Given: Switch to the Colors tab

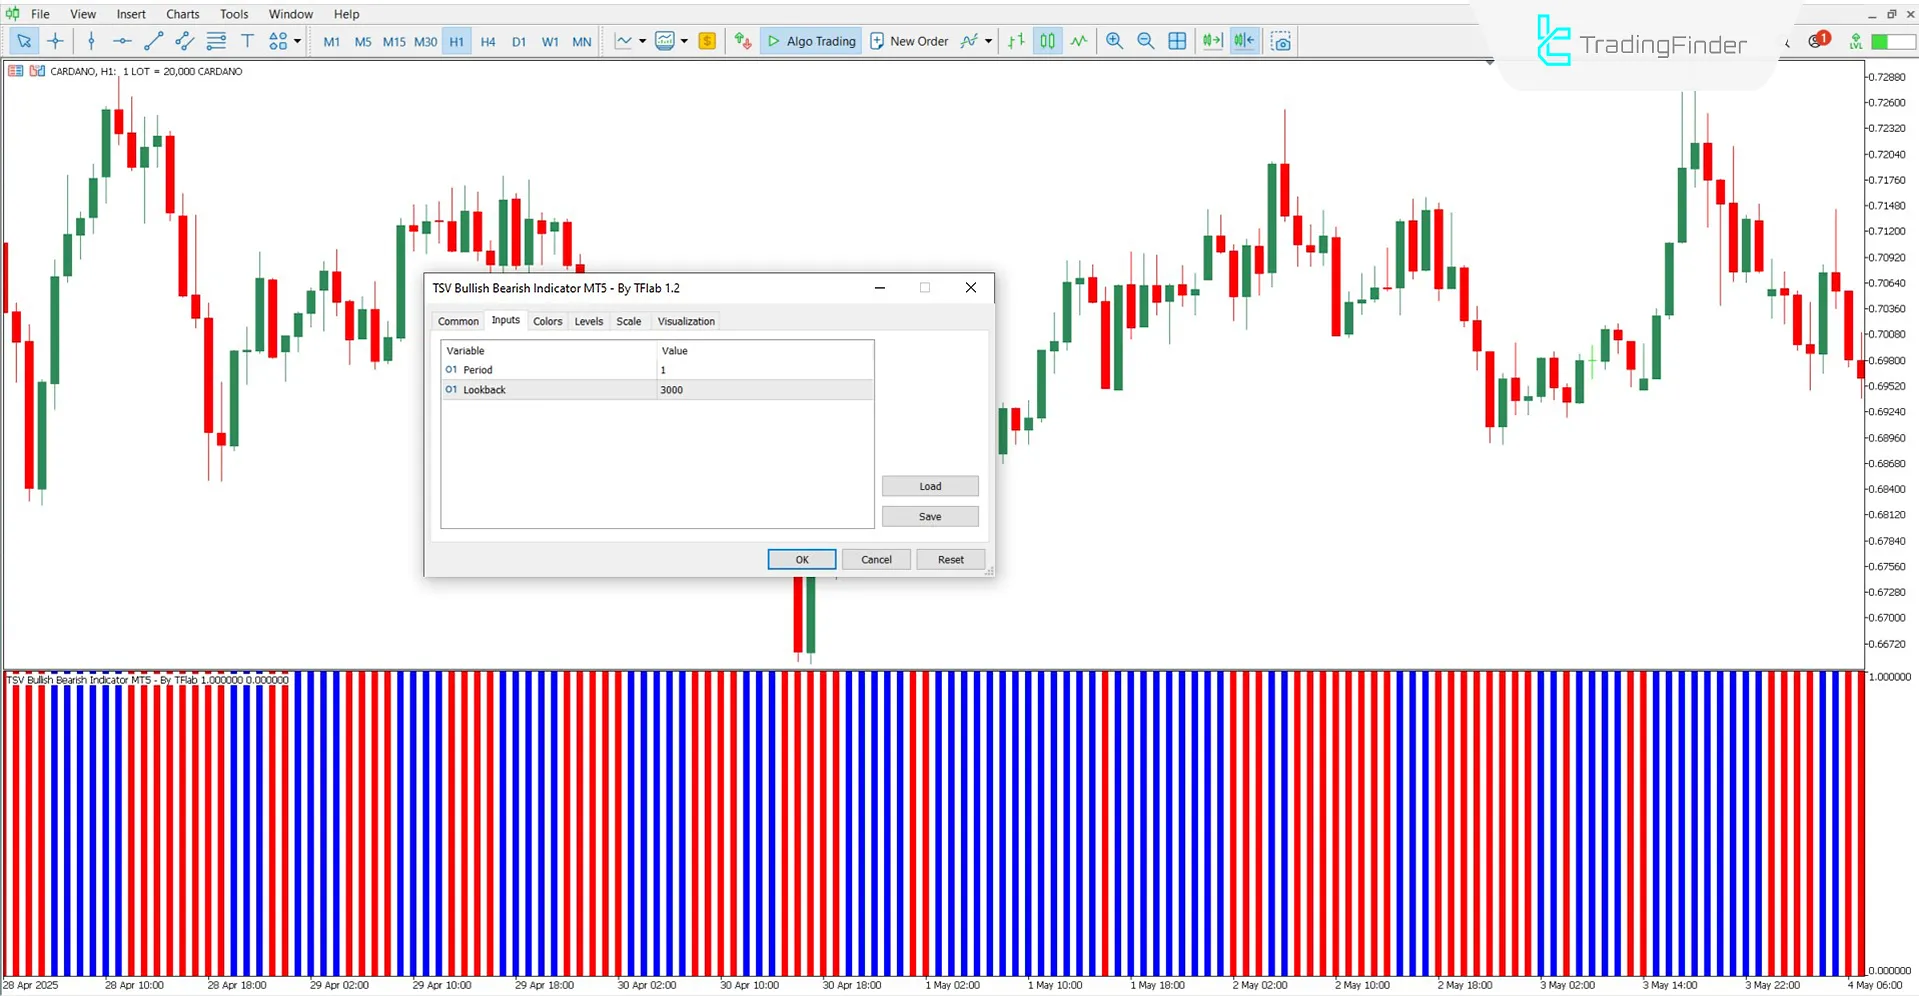Looking at the screenshot, I should [547, 321].
